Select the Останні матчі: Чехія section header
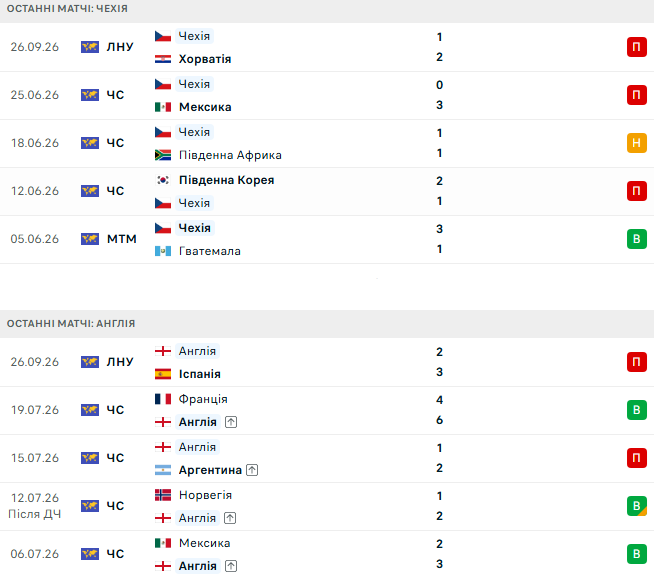654x578 pixels. coord(327,9)
